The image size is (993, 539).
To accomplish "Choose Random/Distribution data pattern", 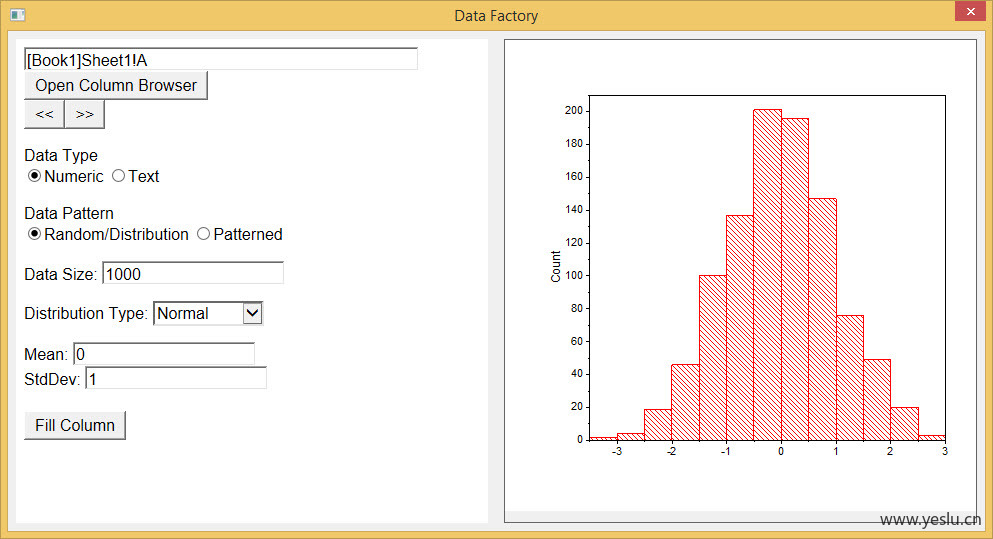I will pyautogui.click(x=34, y=234).
